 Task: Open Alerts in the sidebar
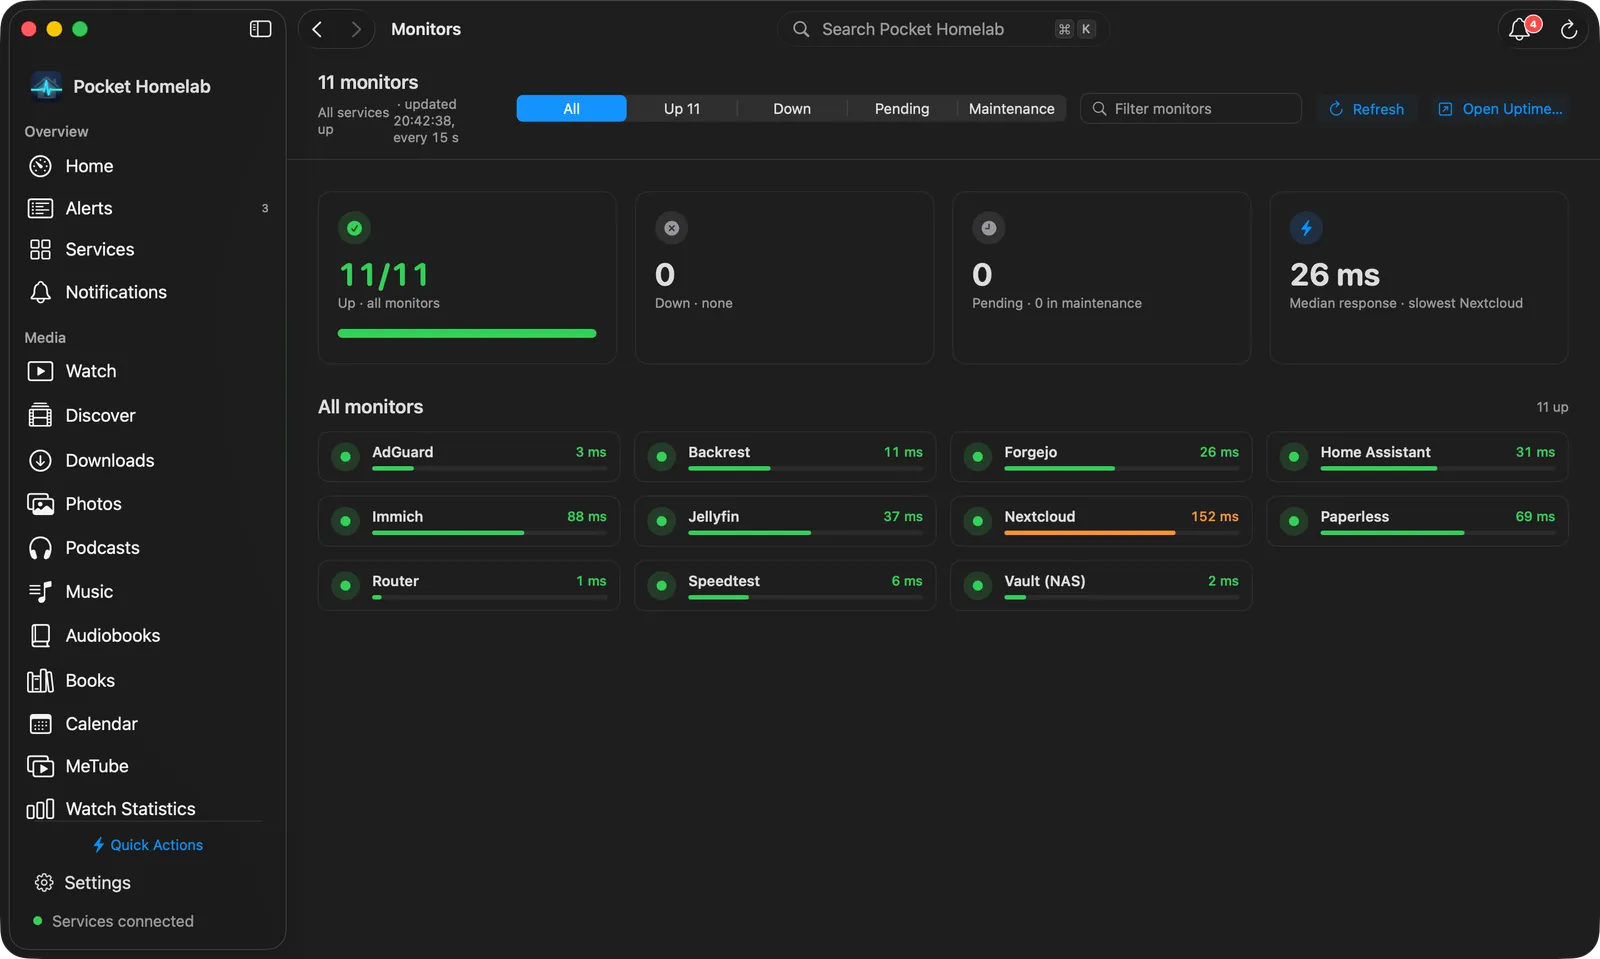pos(148,208)
